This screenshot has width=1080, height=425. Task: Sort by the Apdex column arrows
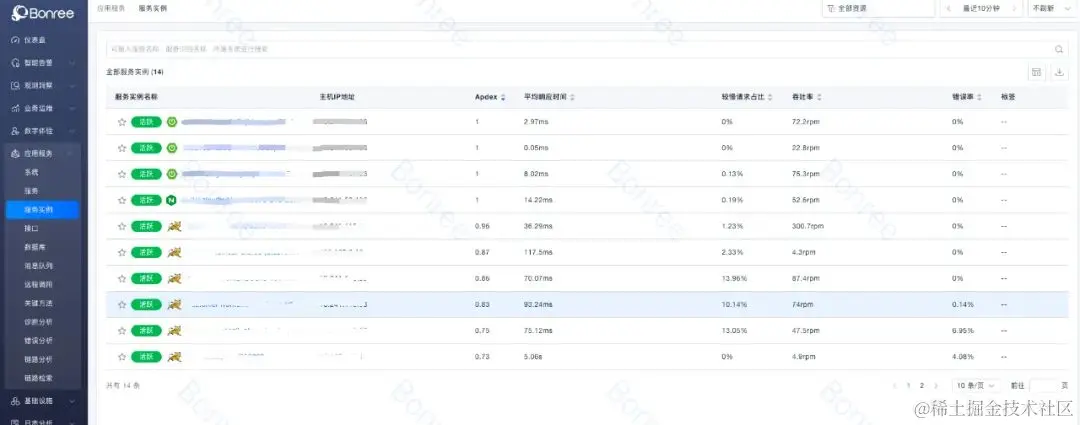pyautogui.click(x=503, y=98)
